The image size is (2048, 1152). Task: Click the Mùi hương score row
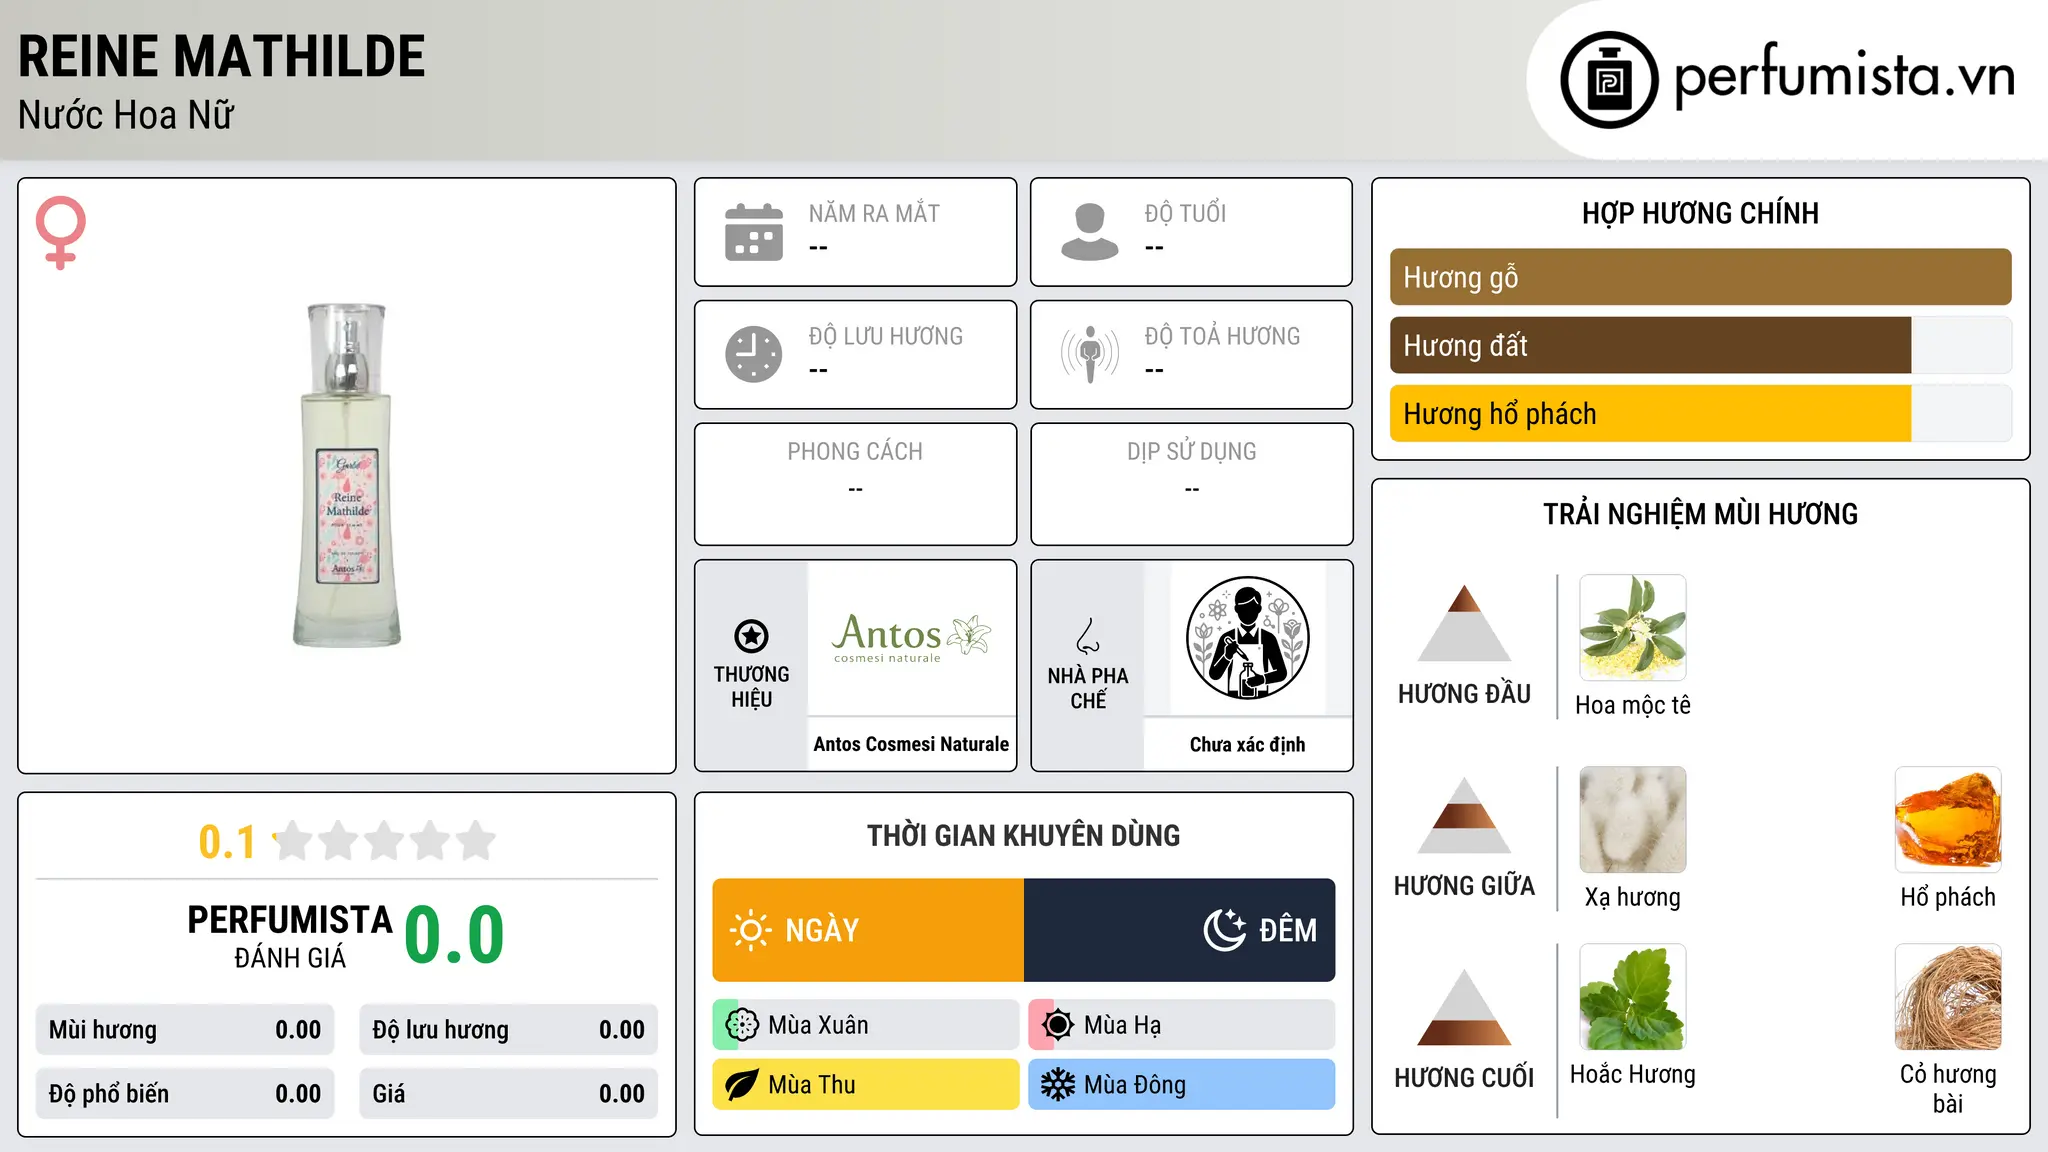[x=185, y=1030]
